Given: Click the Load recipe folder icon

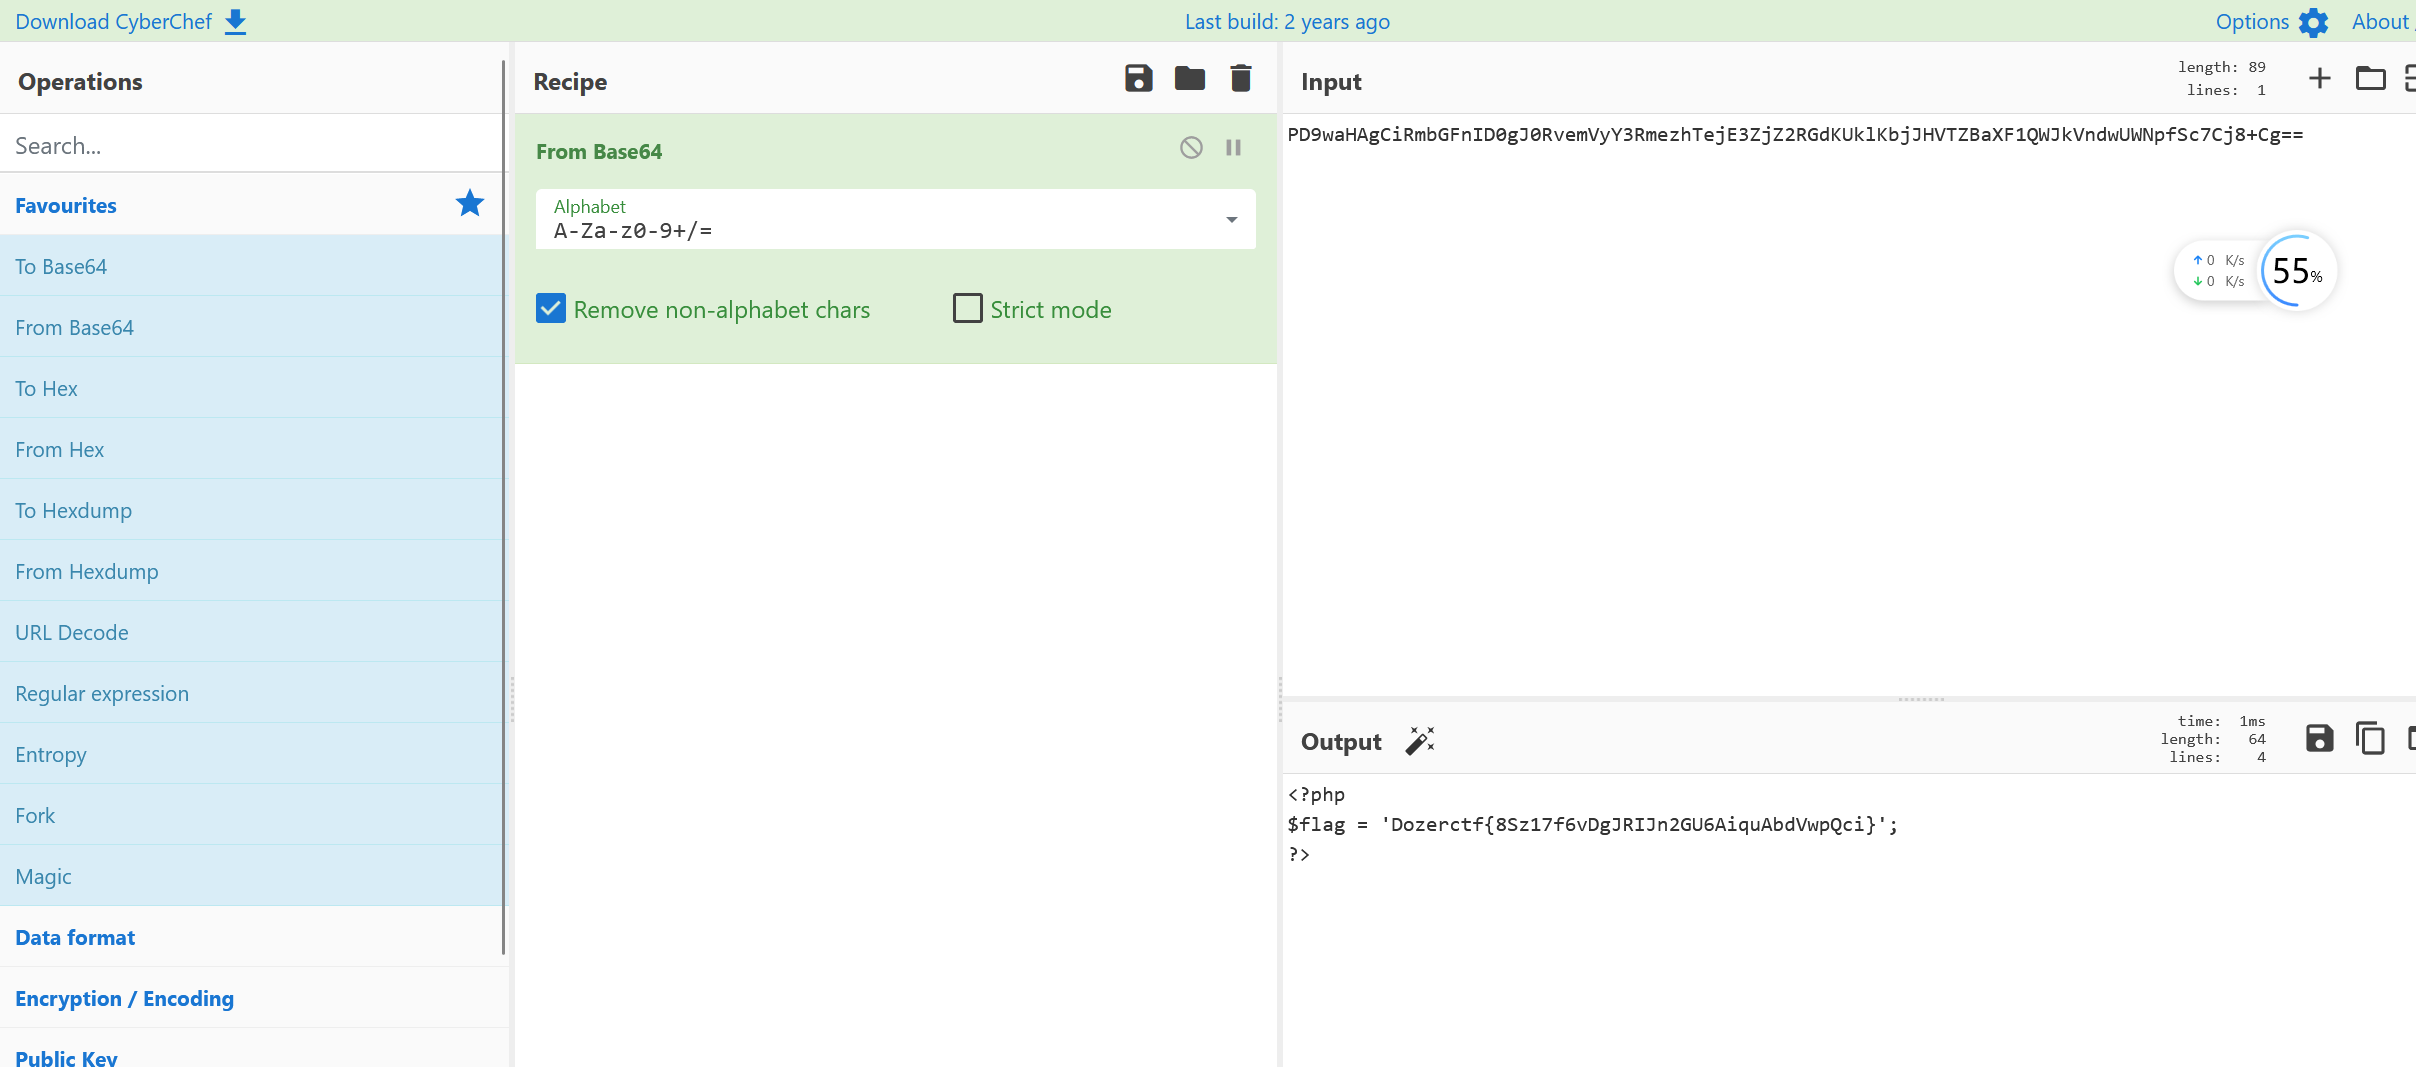Looking at the screenshot, I should (1189, 79).
